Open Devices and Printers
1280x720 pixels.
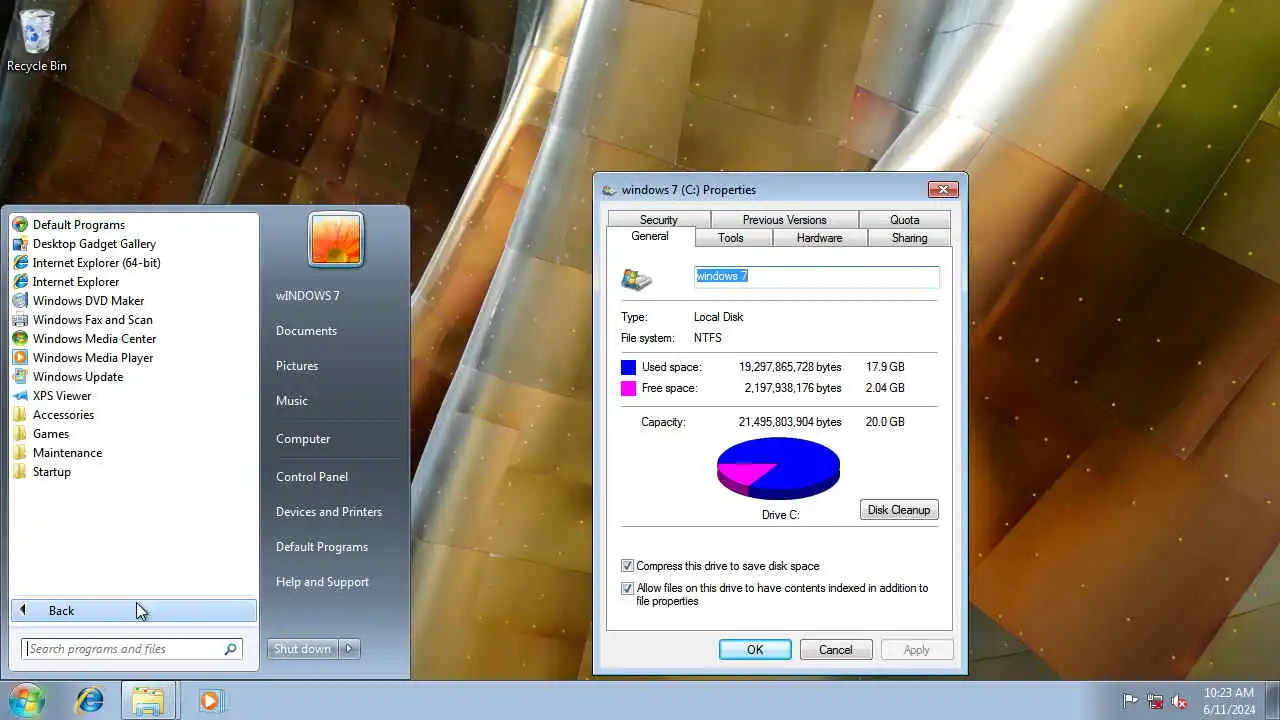(329, 512)
